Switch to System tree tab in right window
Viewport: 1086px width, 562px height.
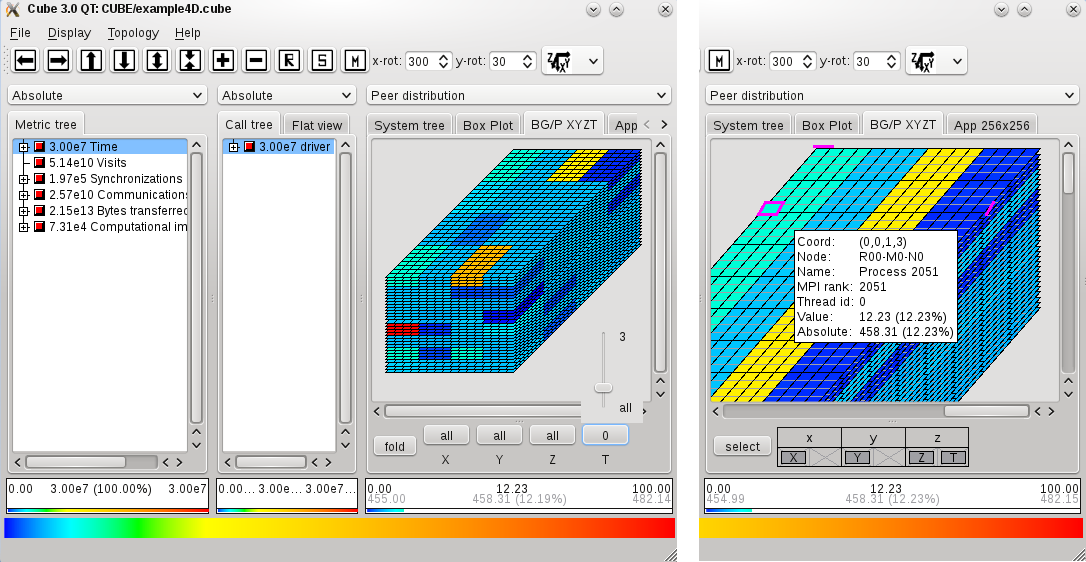[x=749, y=125]
